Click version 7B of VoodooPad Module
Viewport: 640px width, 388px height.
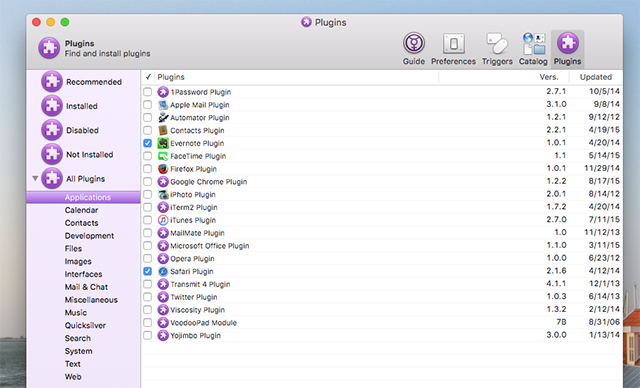pos(561,322)
